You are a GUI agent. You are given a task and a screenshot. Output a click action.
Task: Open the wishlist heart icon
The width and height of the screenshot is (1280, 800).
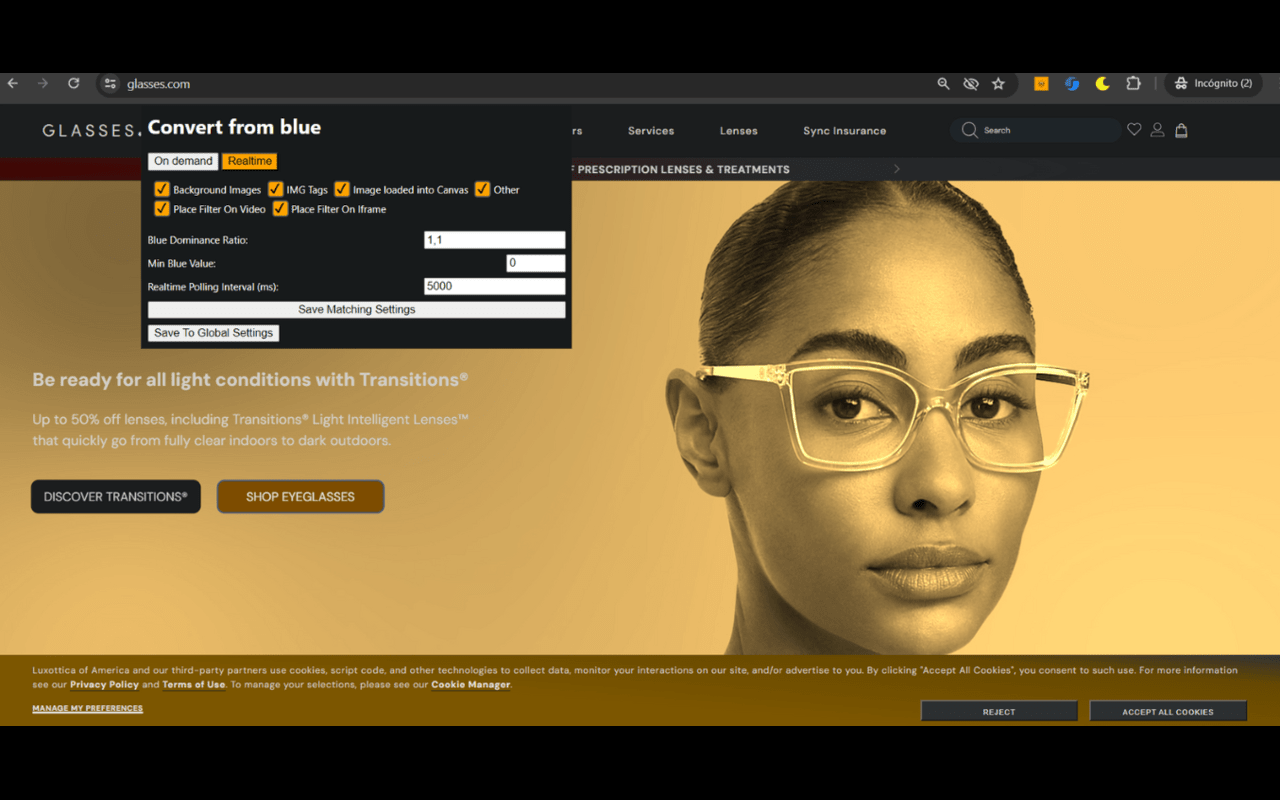[1134, 129]
